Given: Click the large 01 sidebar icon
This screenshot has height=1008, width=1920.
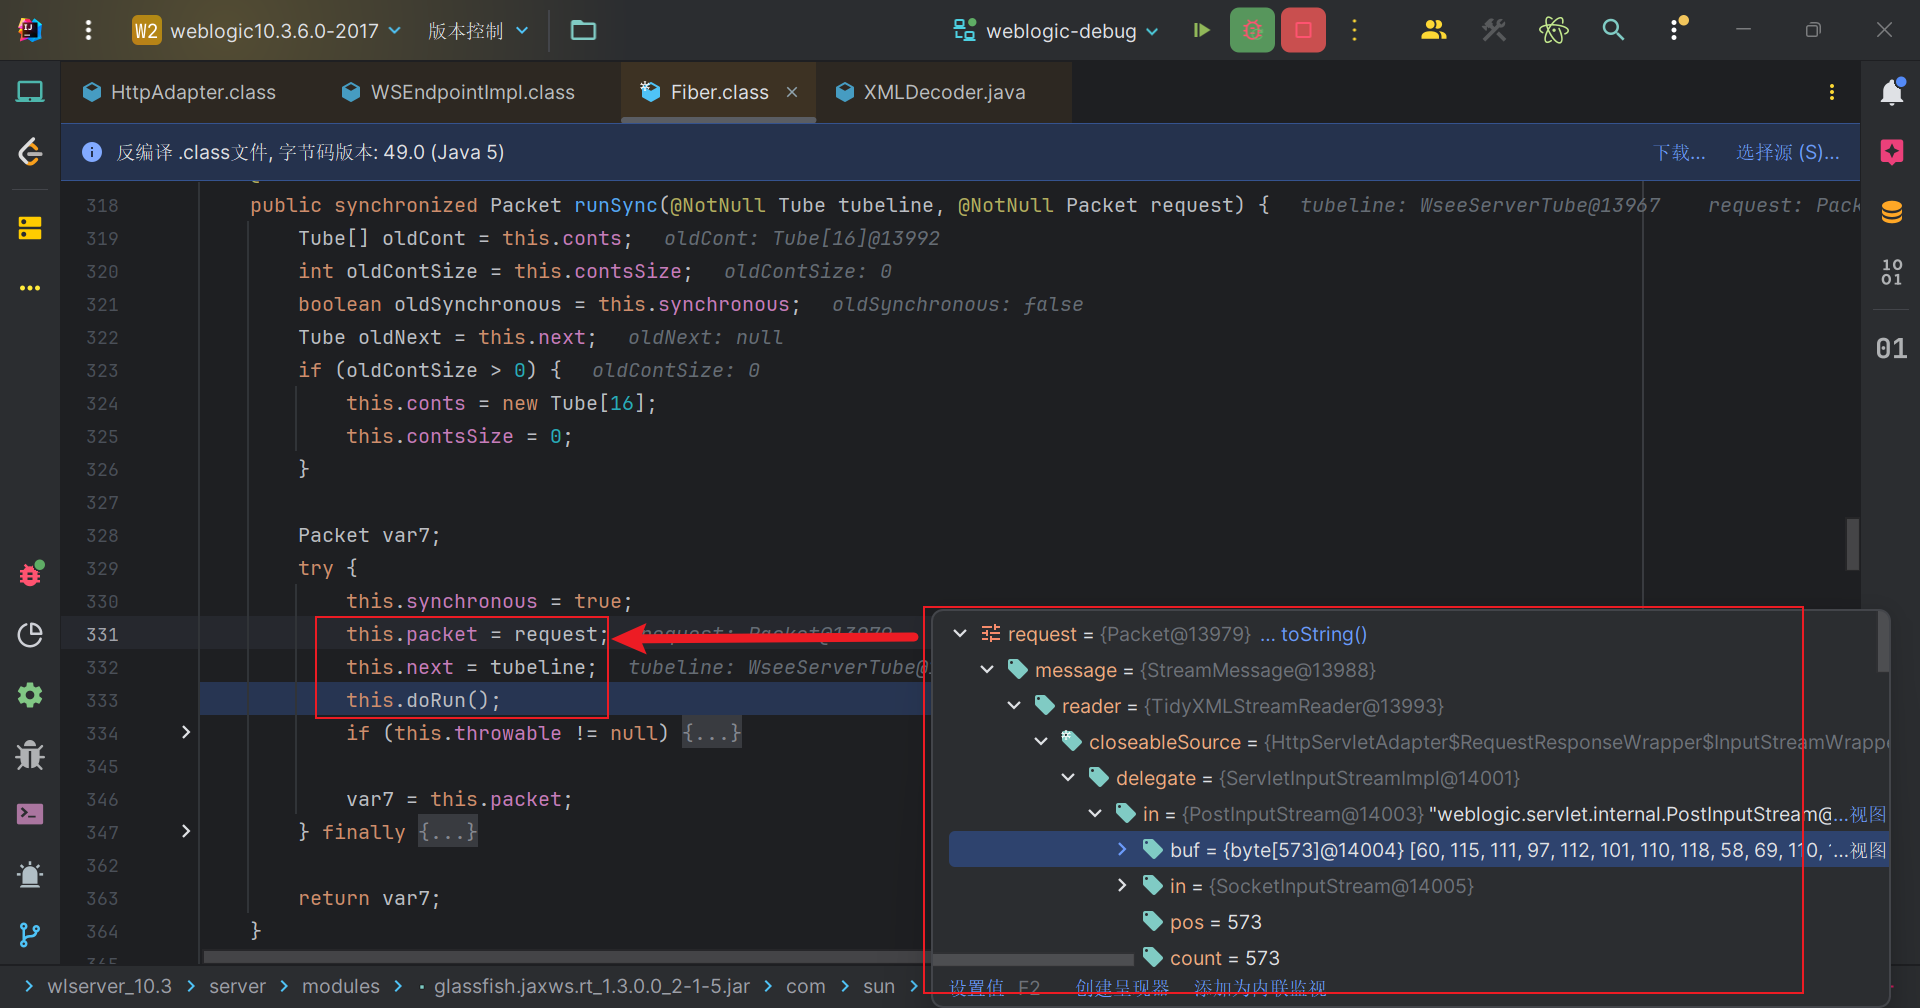Looking at the screenshot, I should click(x=1891, y=348).
